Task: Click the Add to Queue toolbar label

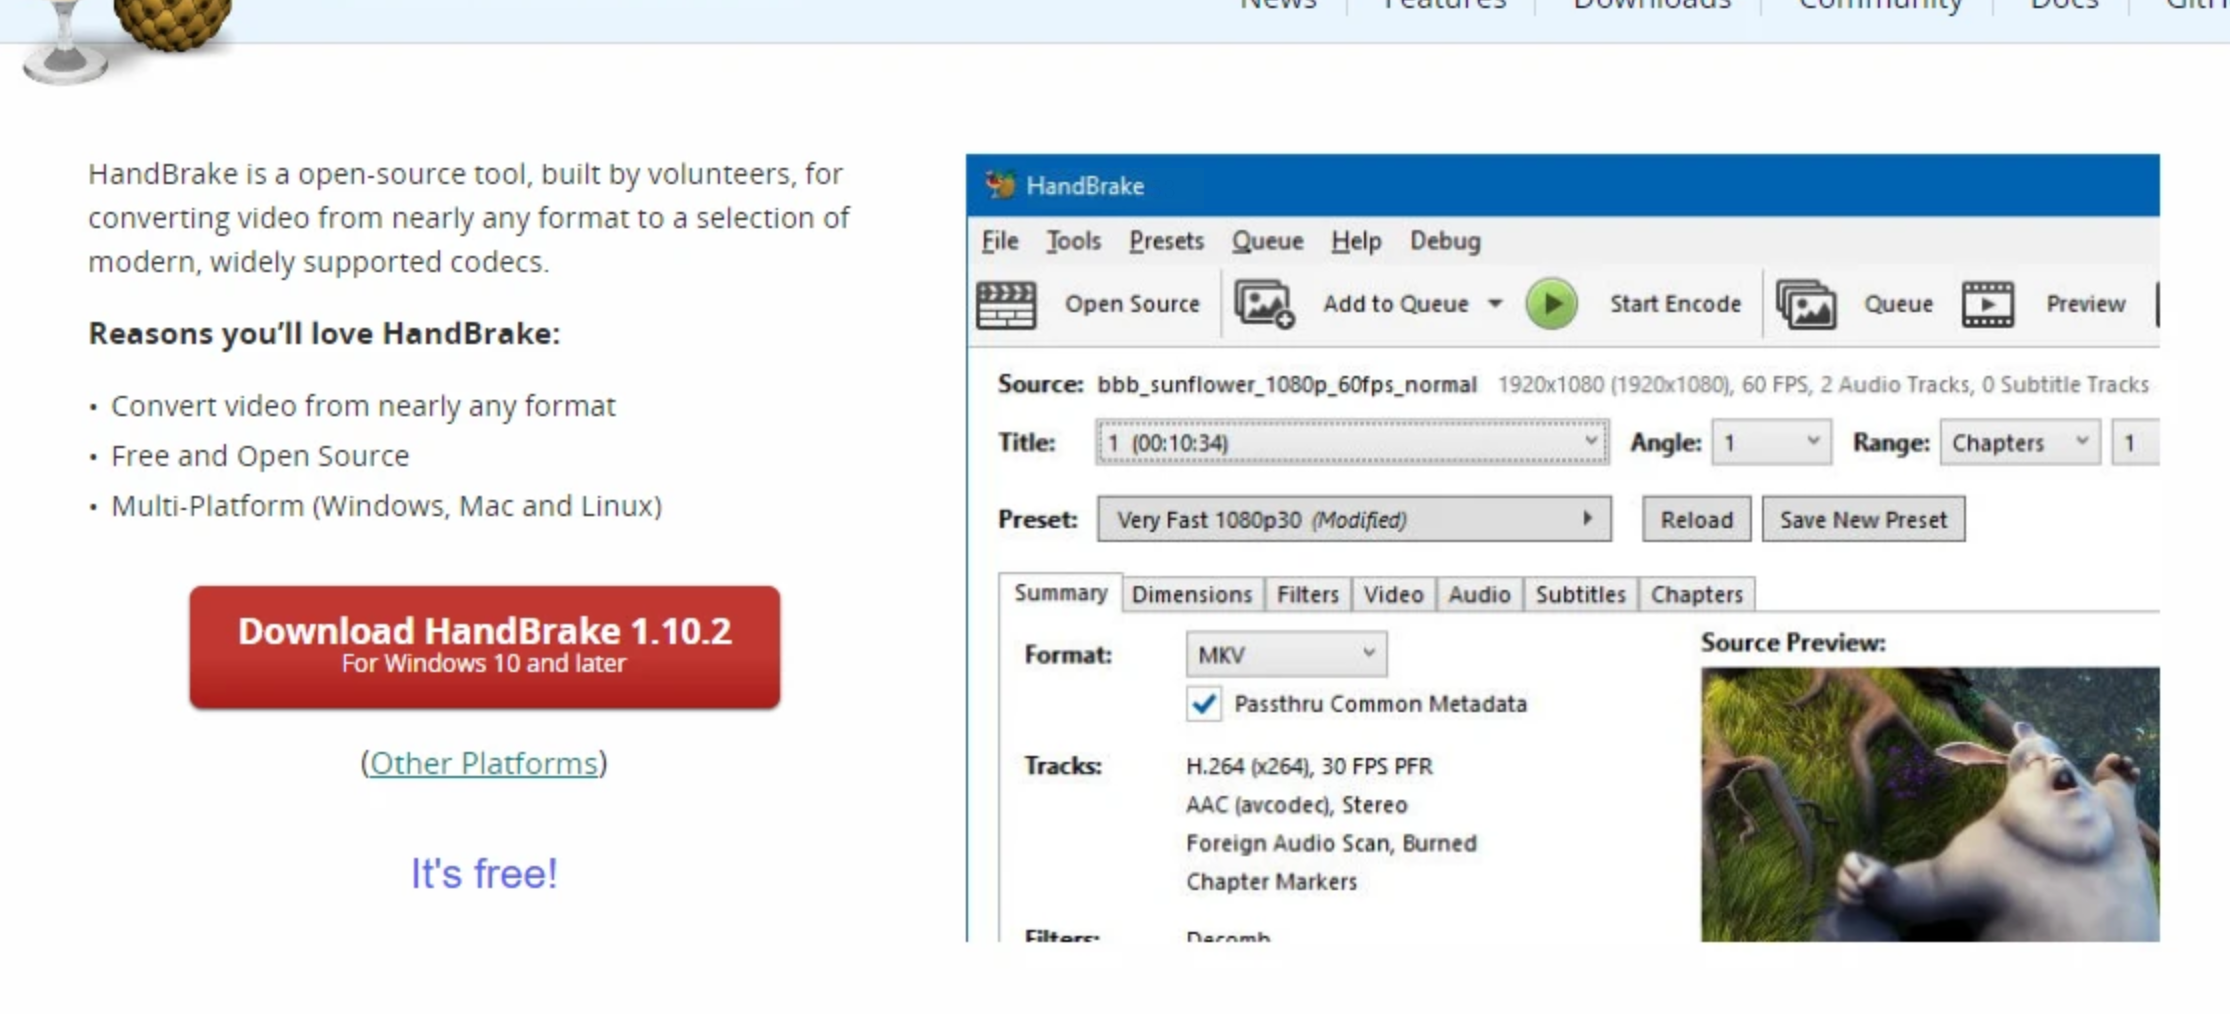Action: [x=1396, y=304]
